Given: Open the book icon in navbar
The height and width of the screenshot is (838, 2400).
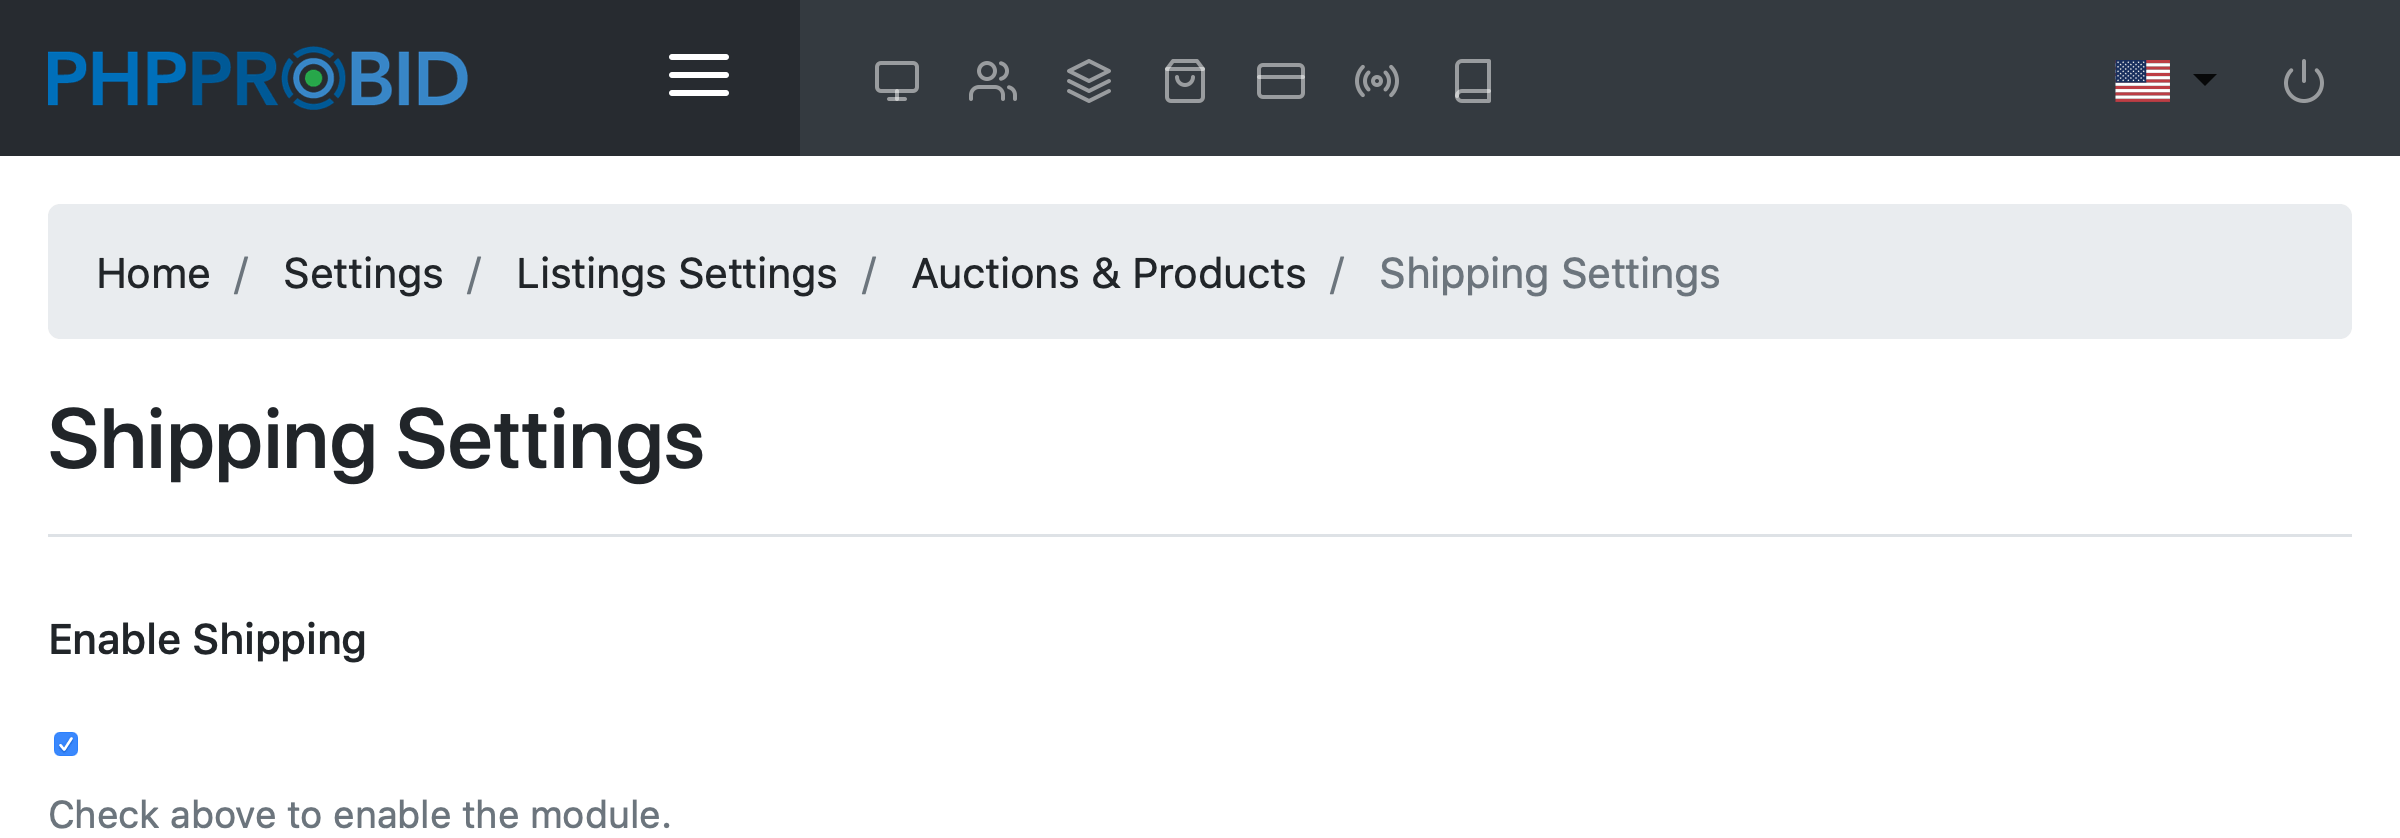Looking at the screenshot, I should [1472, 81].
